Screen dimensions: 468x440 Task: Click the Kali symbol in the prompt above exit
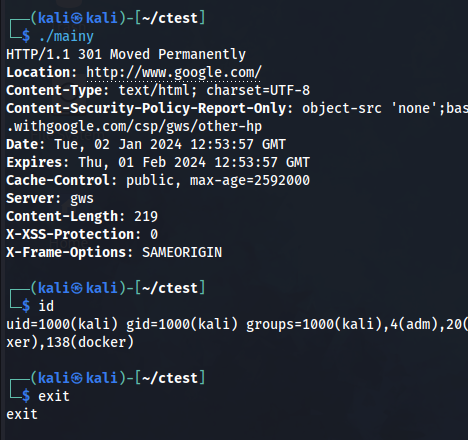click(x=77, y=378)
